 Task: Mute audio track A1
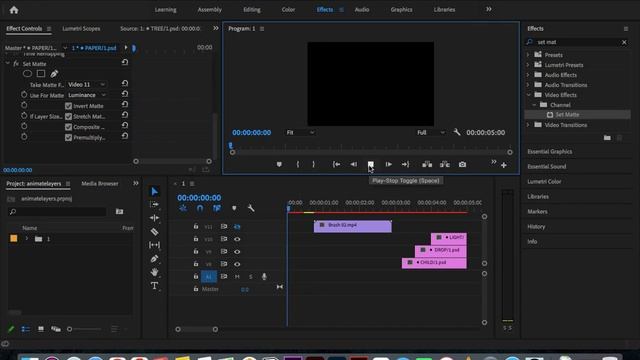(x=237, y=277)
